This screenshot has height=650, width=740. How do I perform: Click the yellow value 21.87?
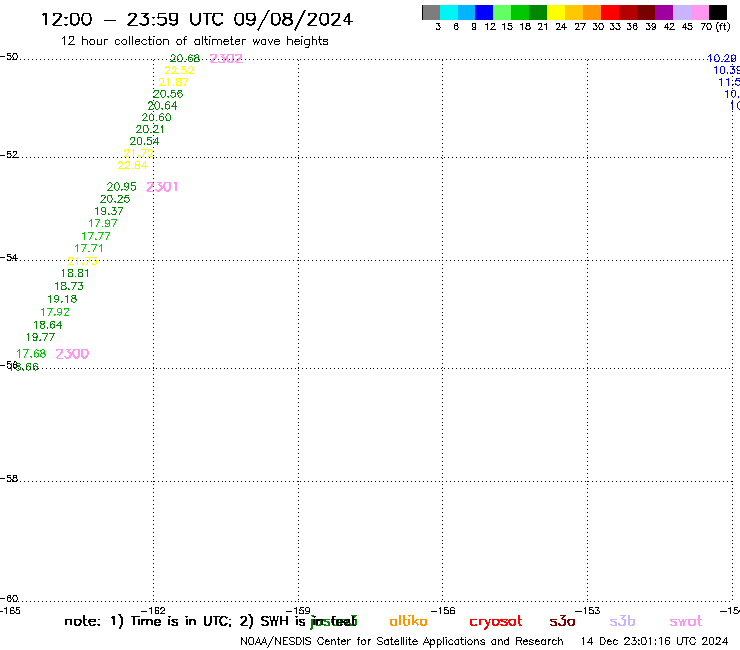click(x=173, y=82)
